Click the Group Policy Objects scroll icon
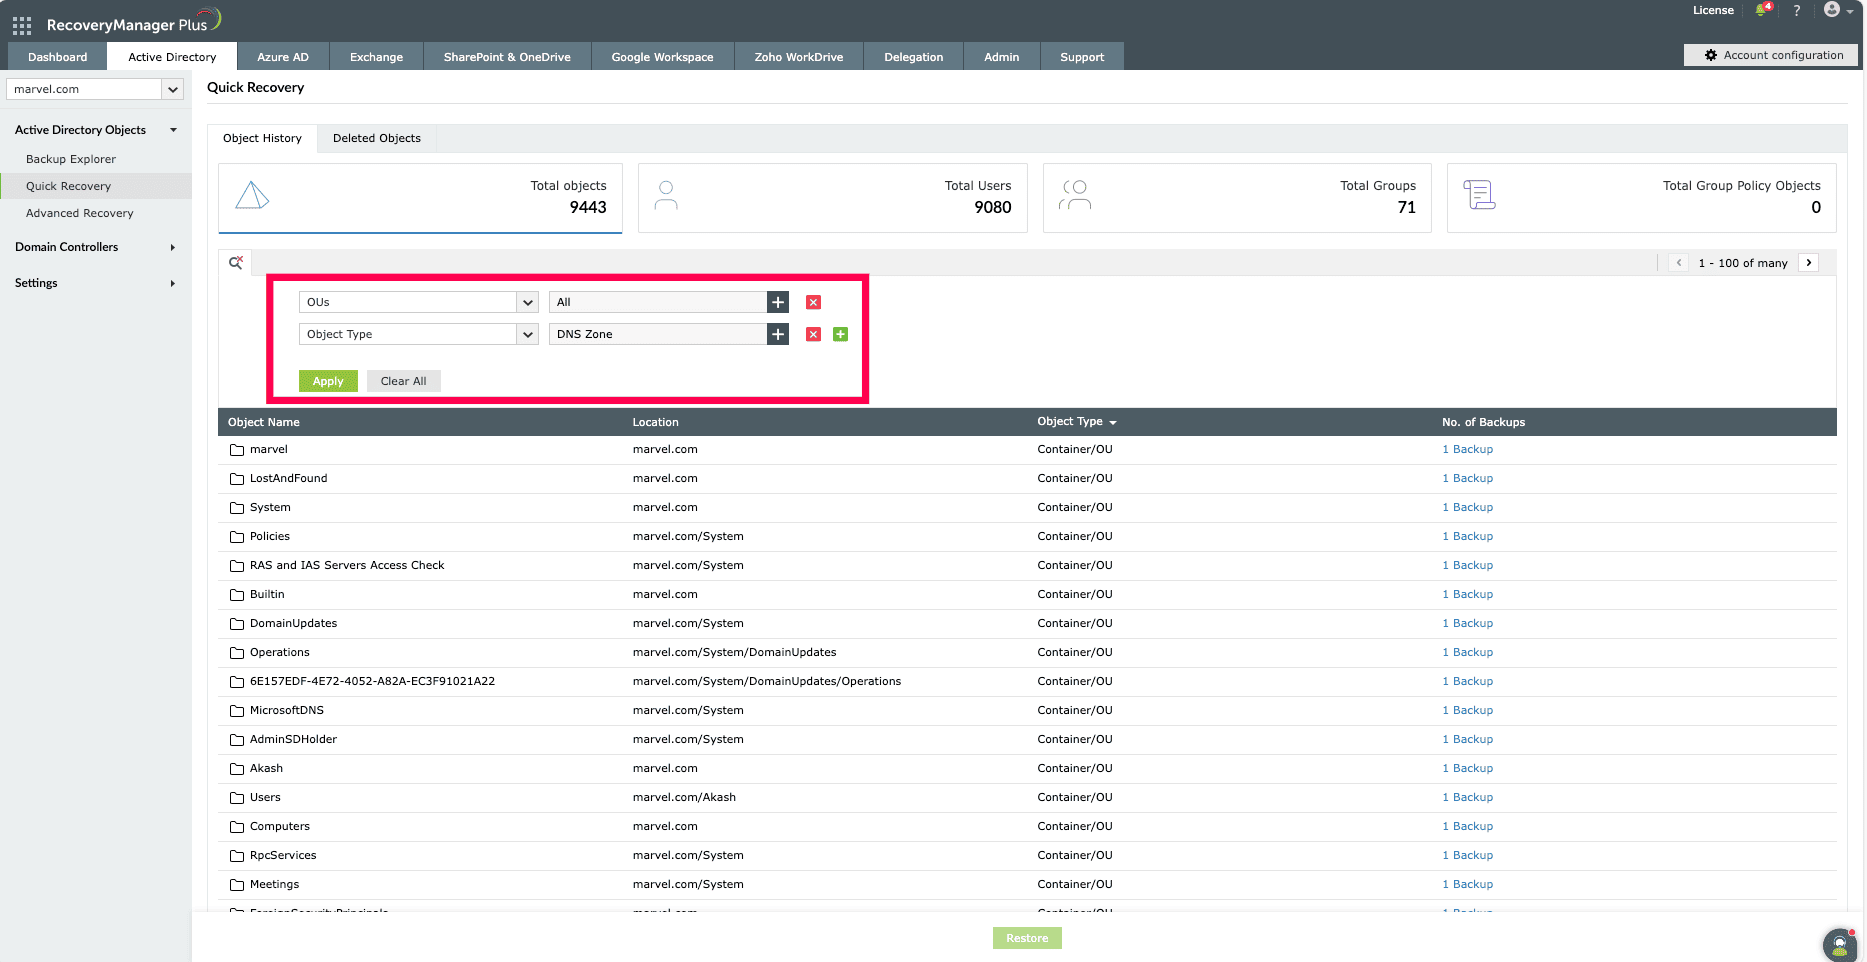Viewport: 1867px width, 962px height. click(x=1480, y=195)
